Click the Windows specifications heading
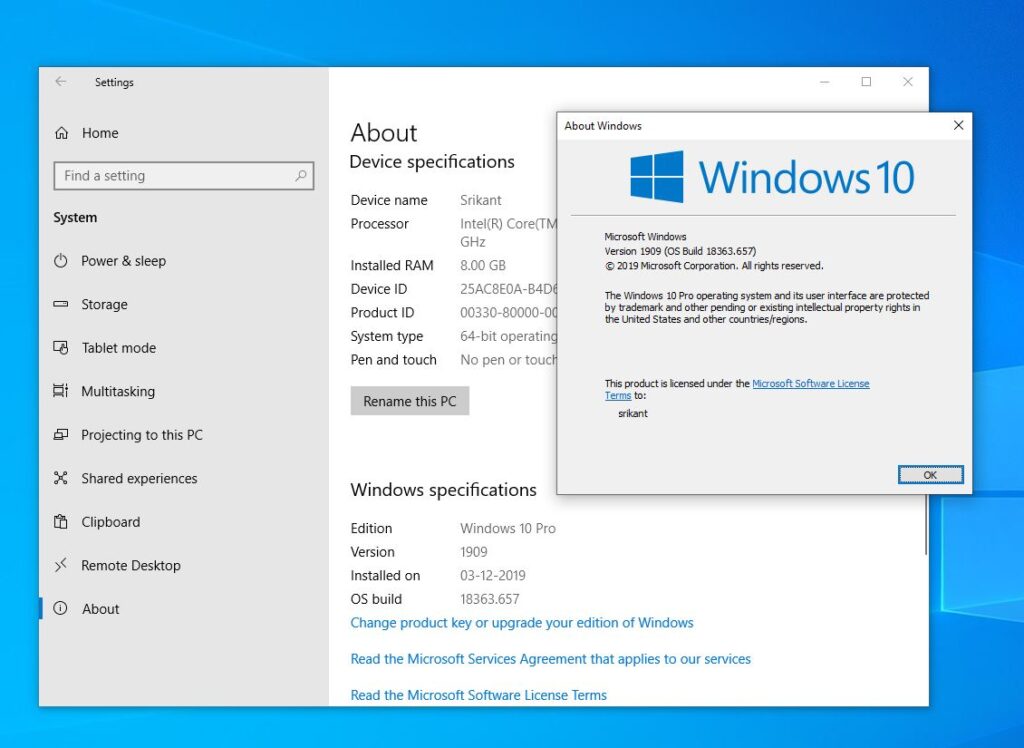 (443, 489)
